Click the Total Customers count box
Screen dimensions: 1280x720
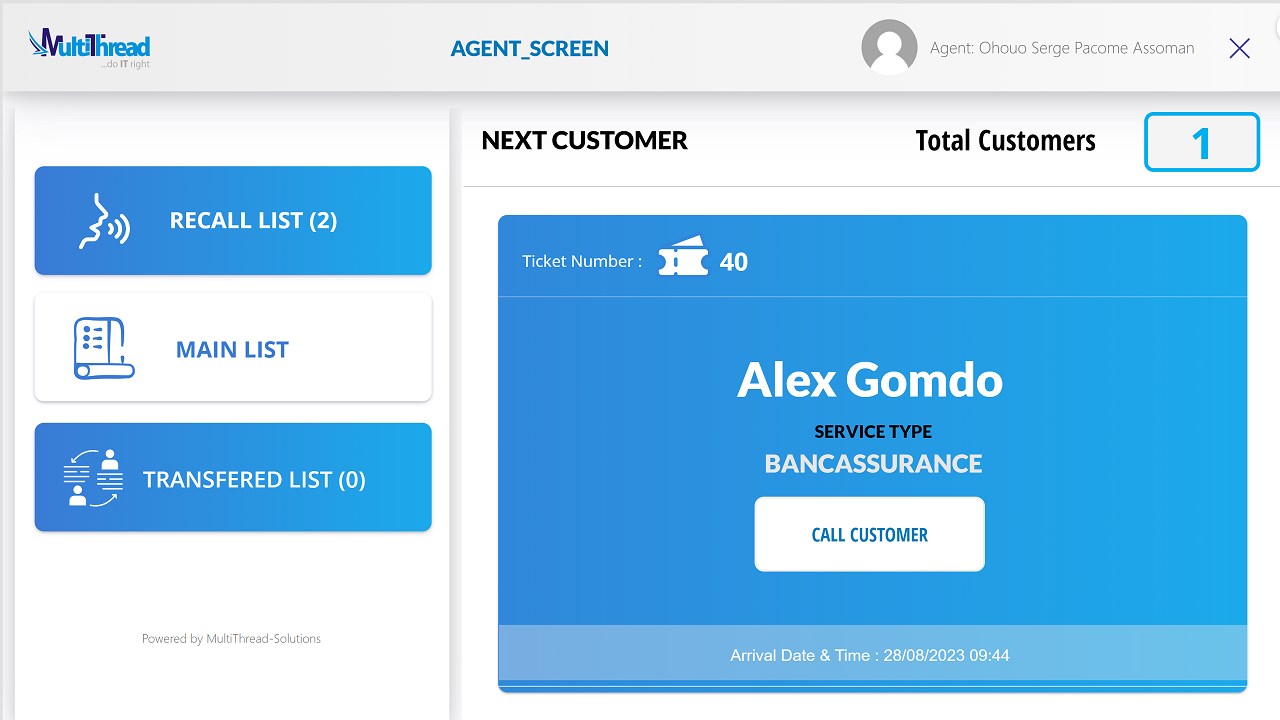pyautogui.click(x=1201, y=142)
